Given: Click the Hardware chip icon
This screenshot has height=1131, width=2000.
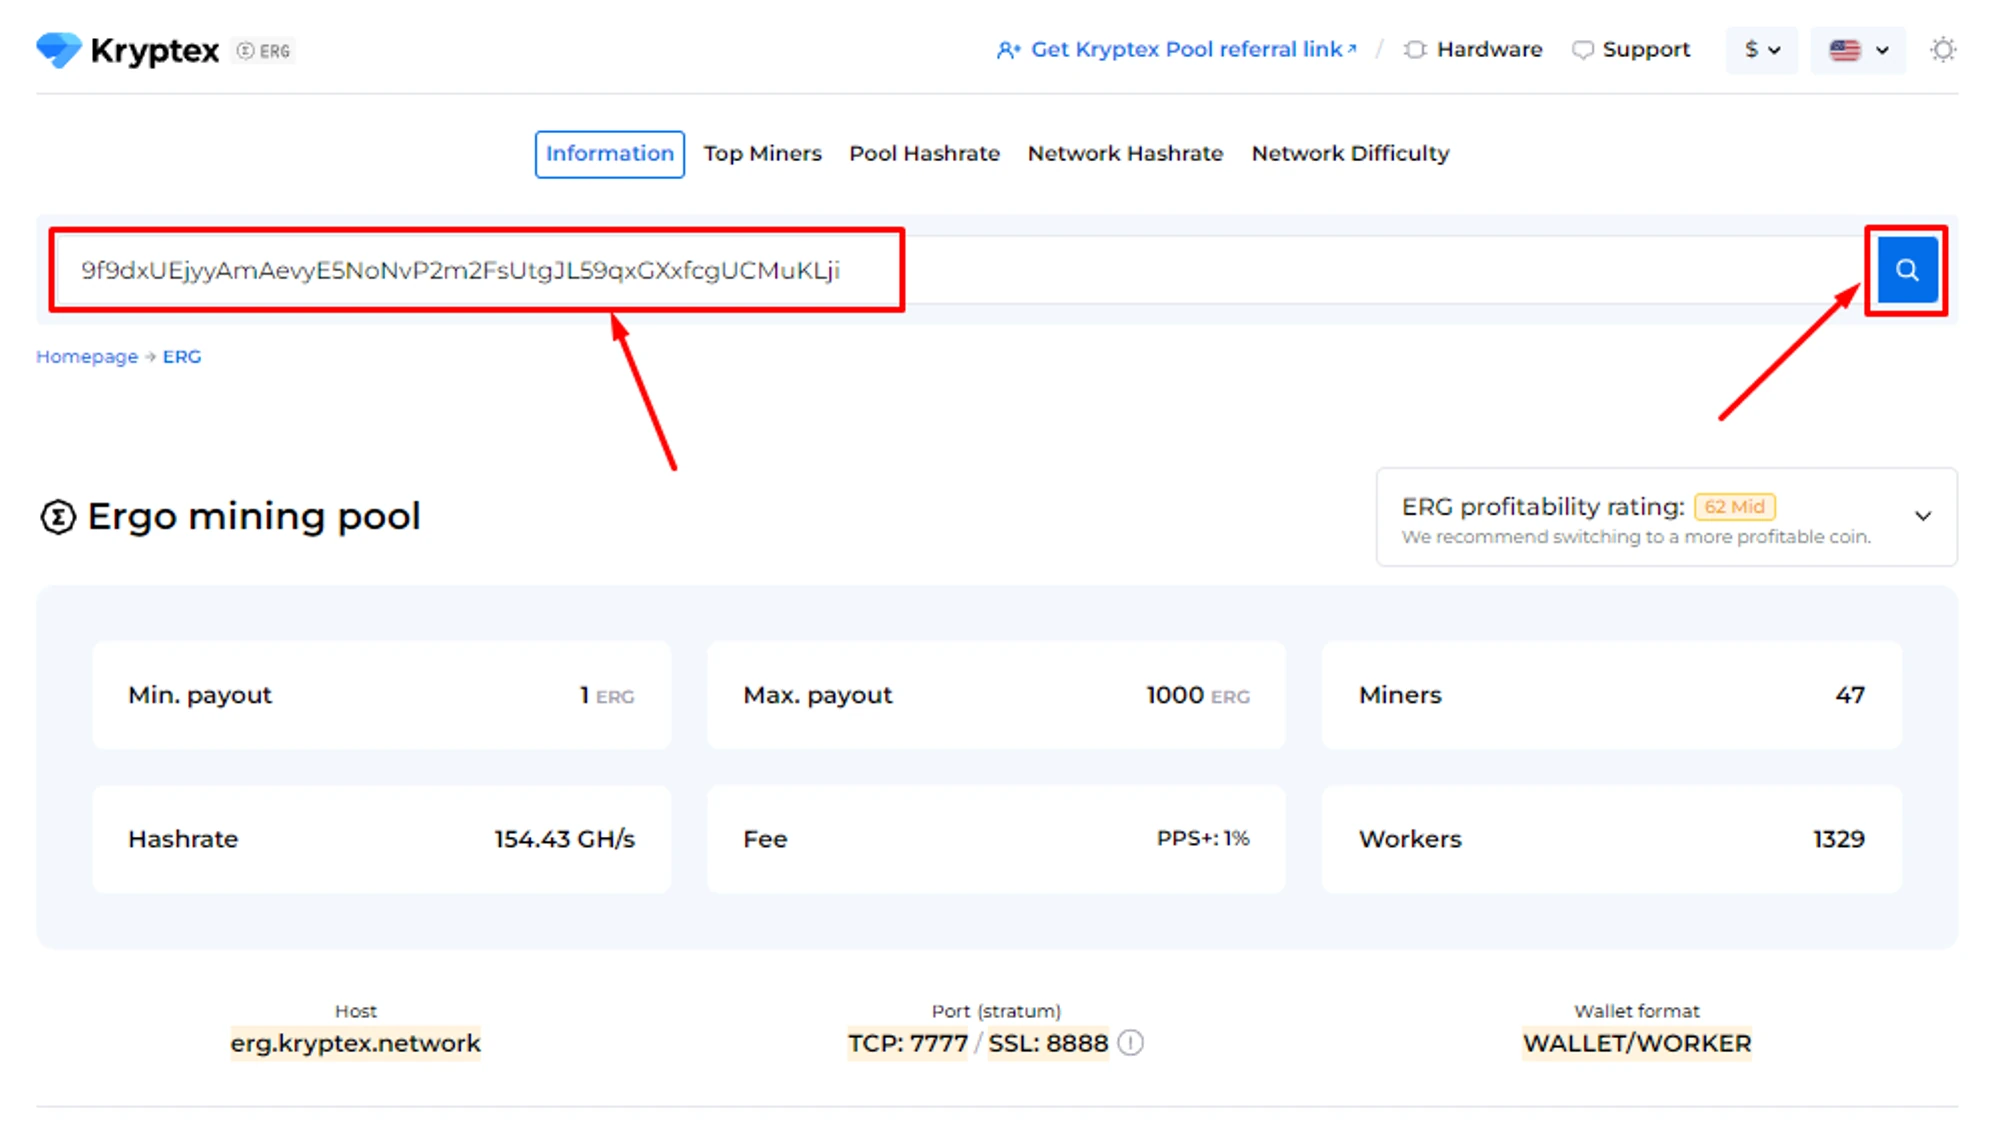Looking at the screenshot, I should tap(1414, 50).
